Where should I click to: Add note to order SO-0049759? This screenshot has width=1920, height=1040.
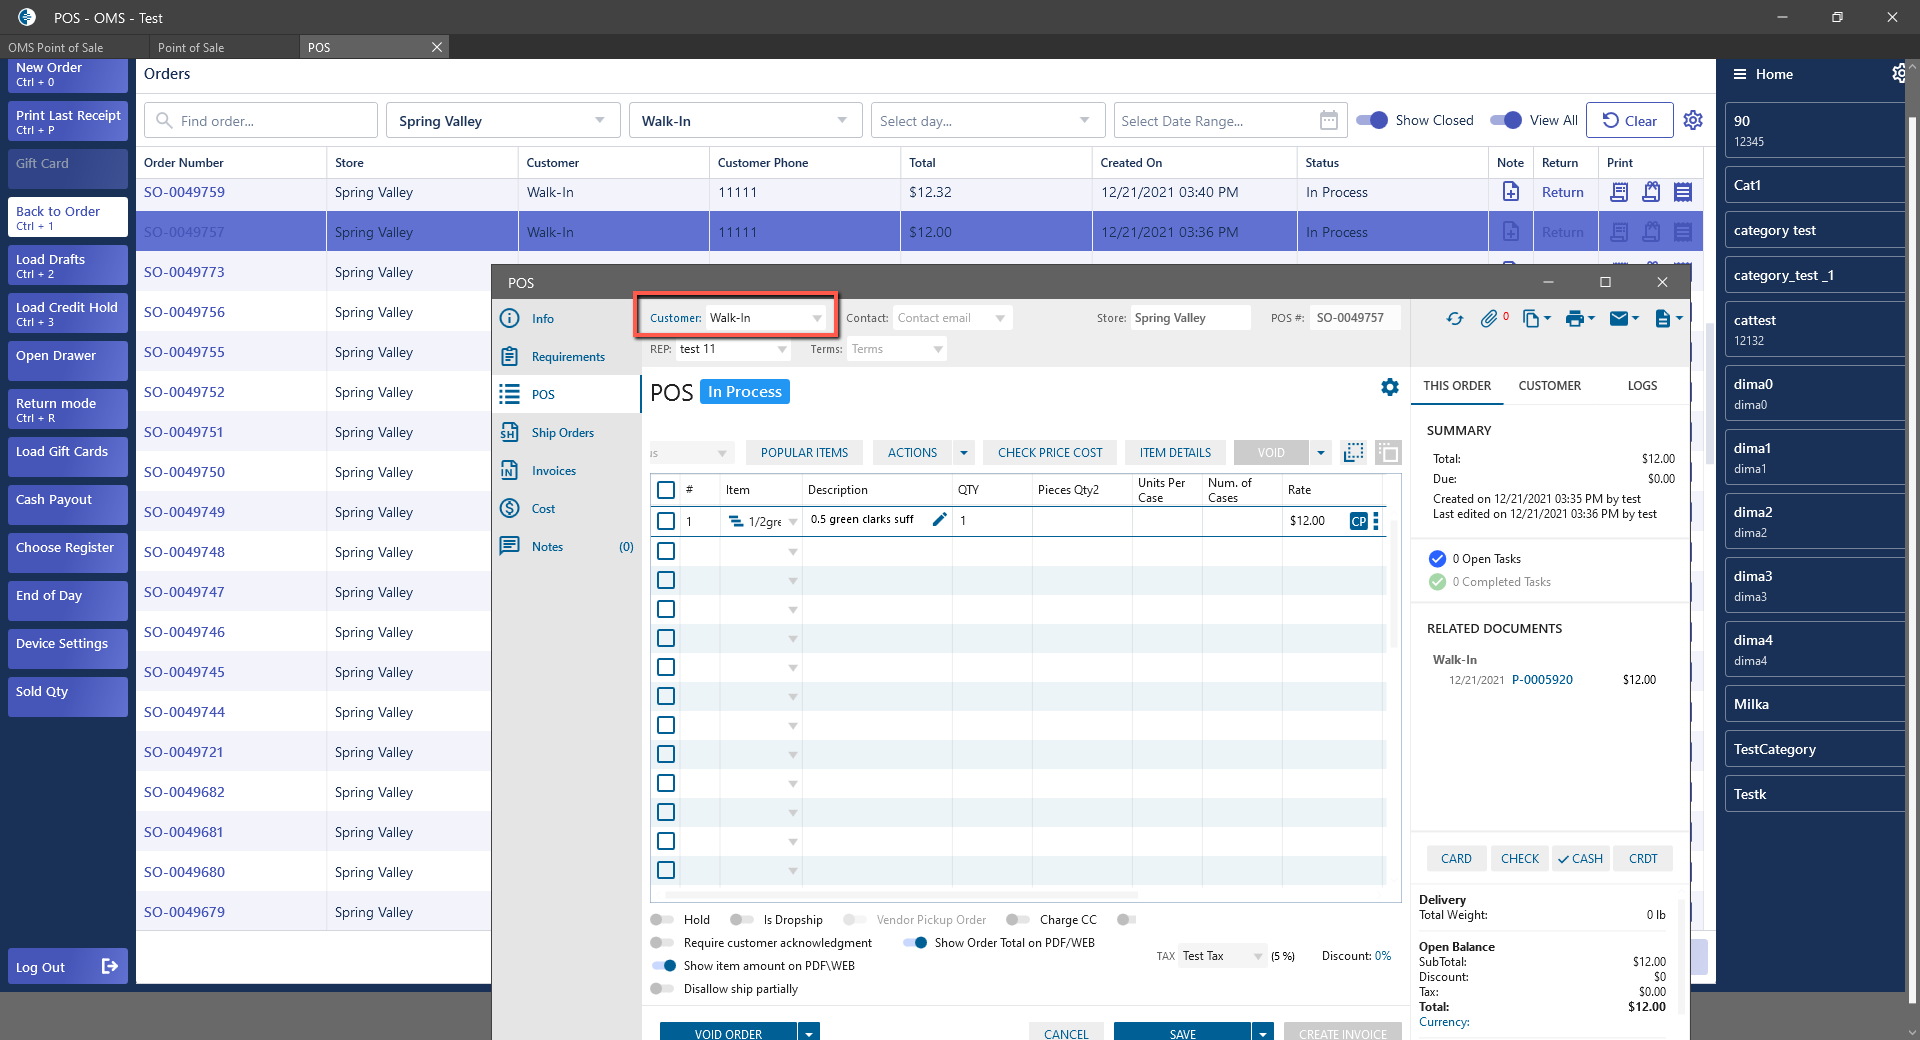click(1511, 192)
